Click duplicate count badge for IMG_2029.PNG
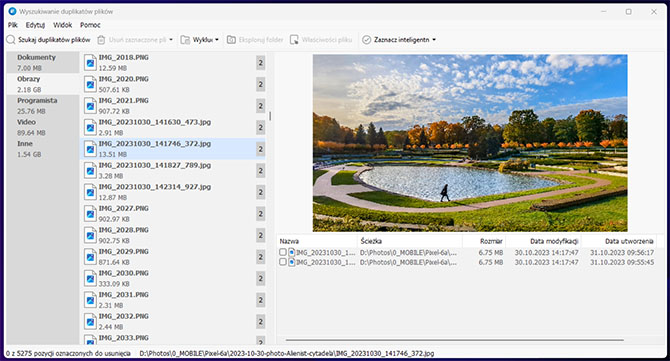This screenshot has width=670, height=361. 261,257
